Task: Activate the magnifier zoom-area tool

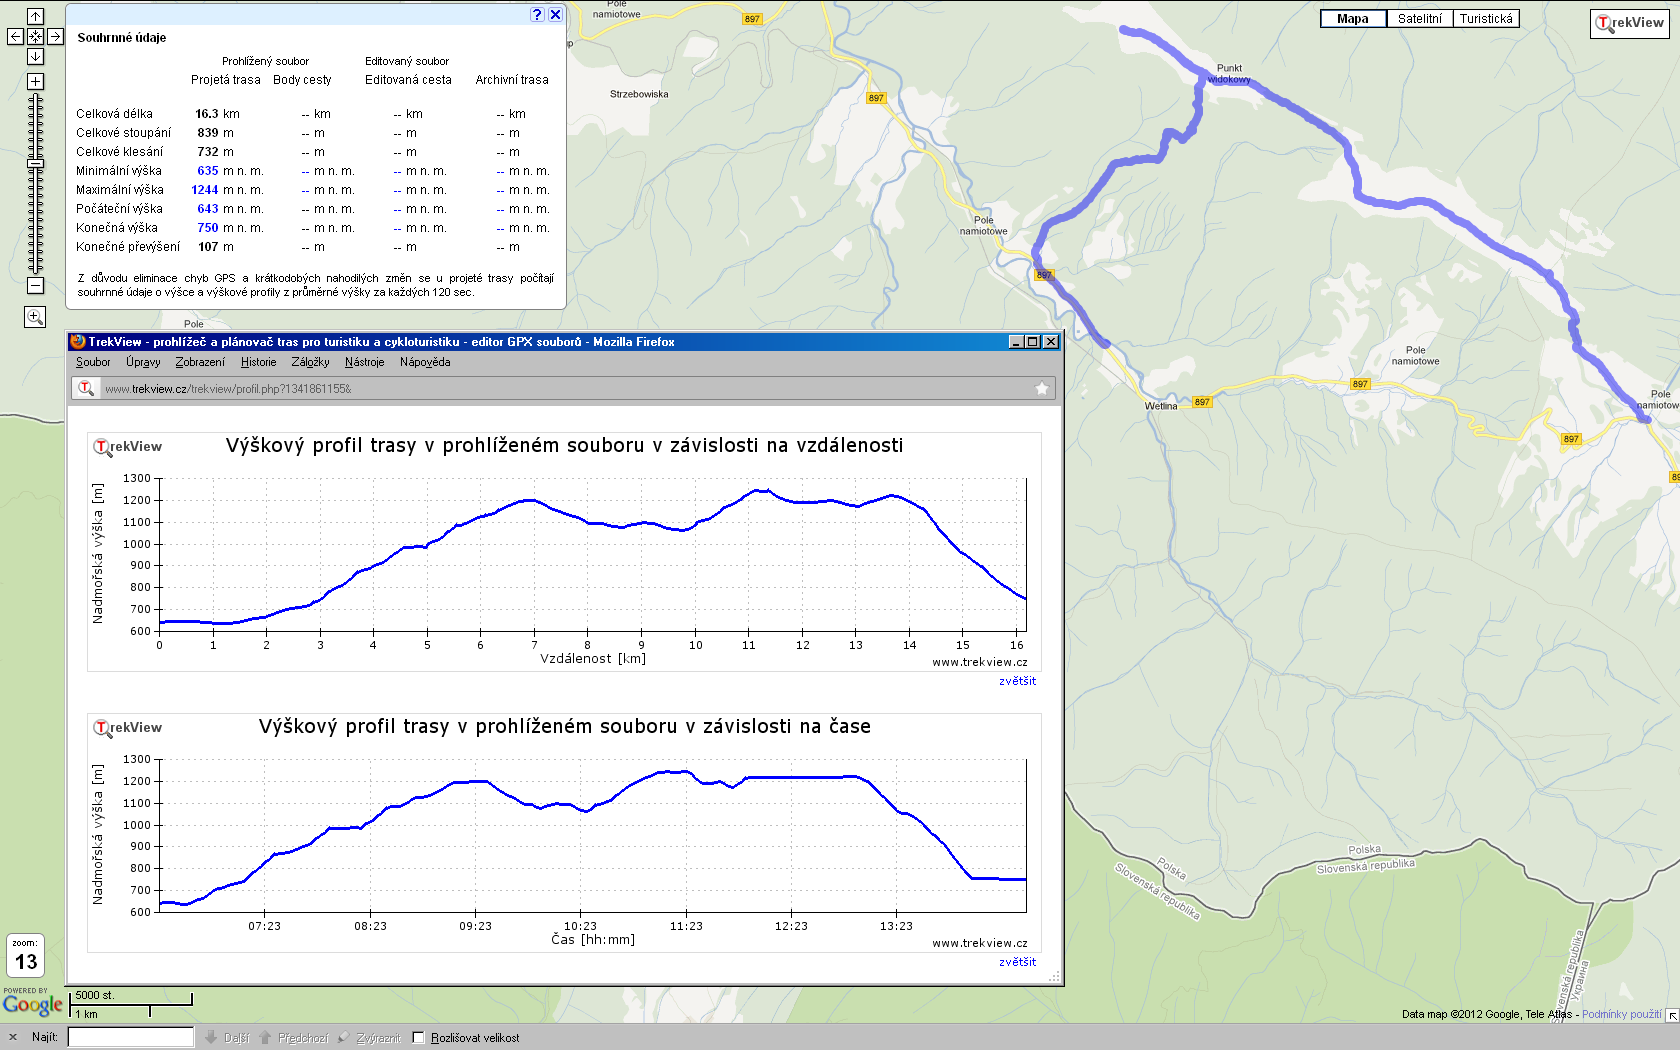Action: point(35,317)
